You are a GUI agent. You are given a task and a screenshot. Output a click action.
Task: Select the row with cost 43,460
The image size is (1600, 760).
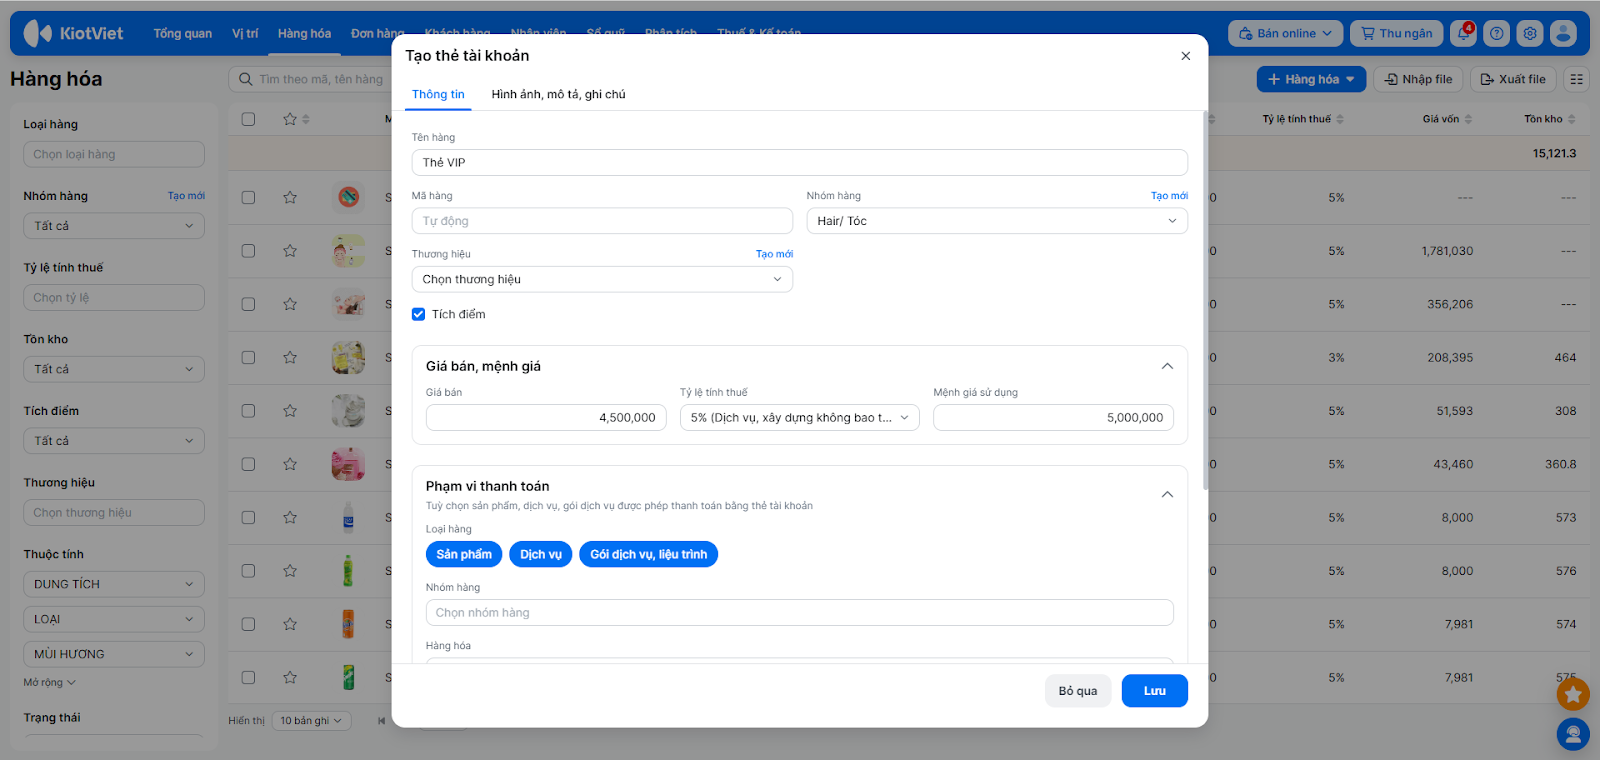[x=248, y=464]
